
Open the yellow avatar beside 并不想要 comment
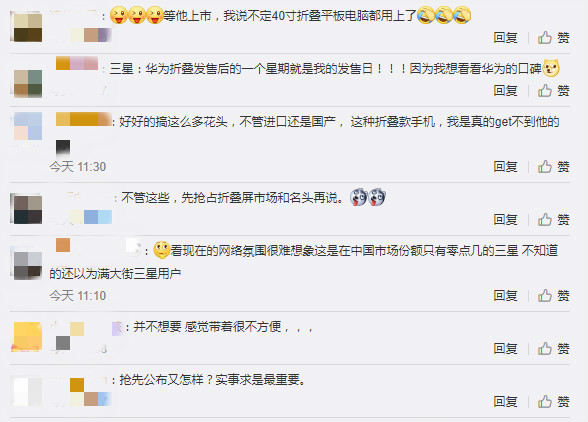(28, 336)
